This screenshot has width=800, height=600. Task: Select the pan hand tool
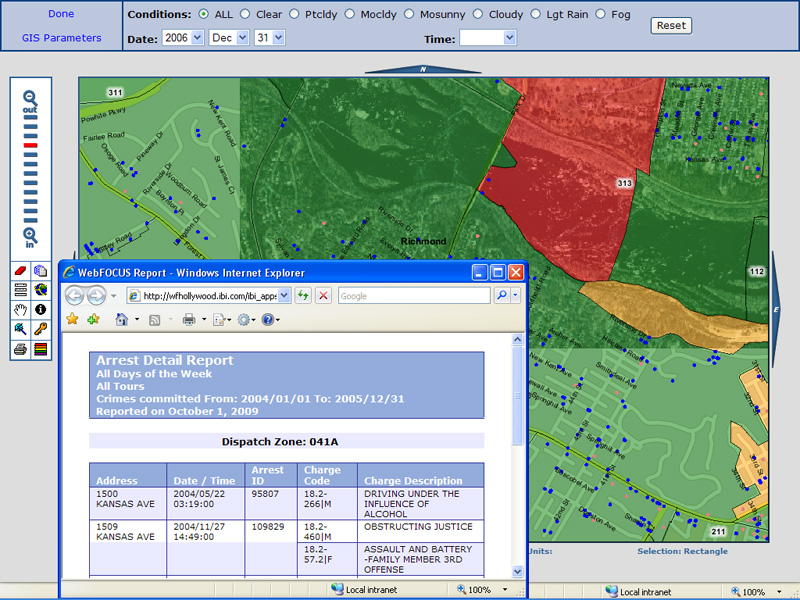pyautogui.click(x=21, y=310)
